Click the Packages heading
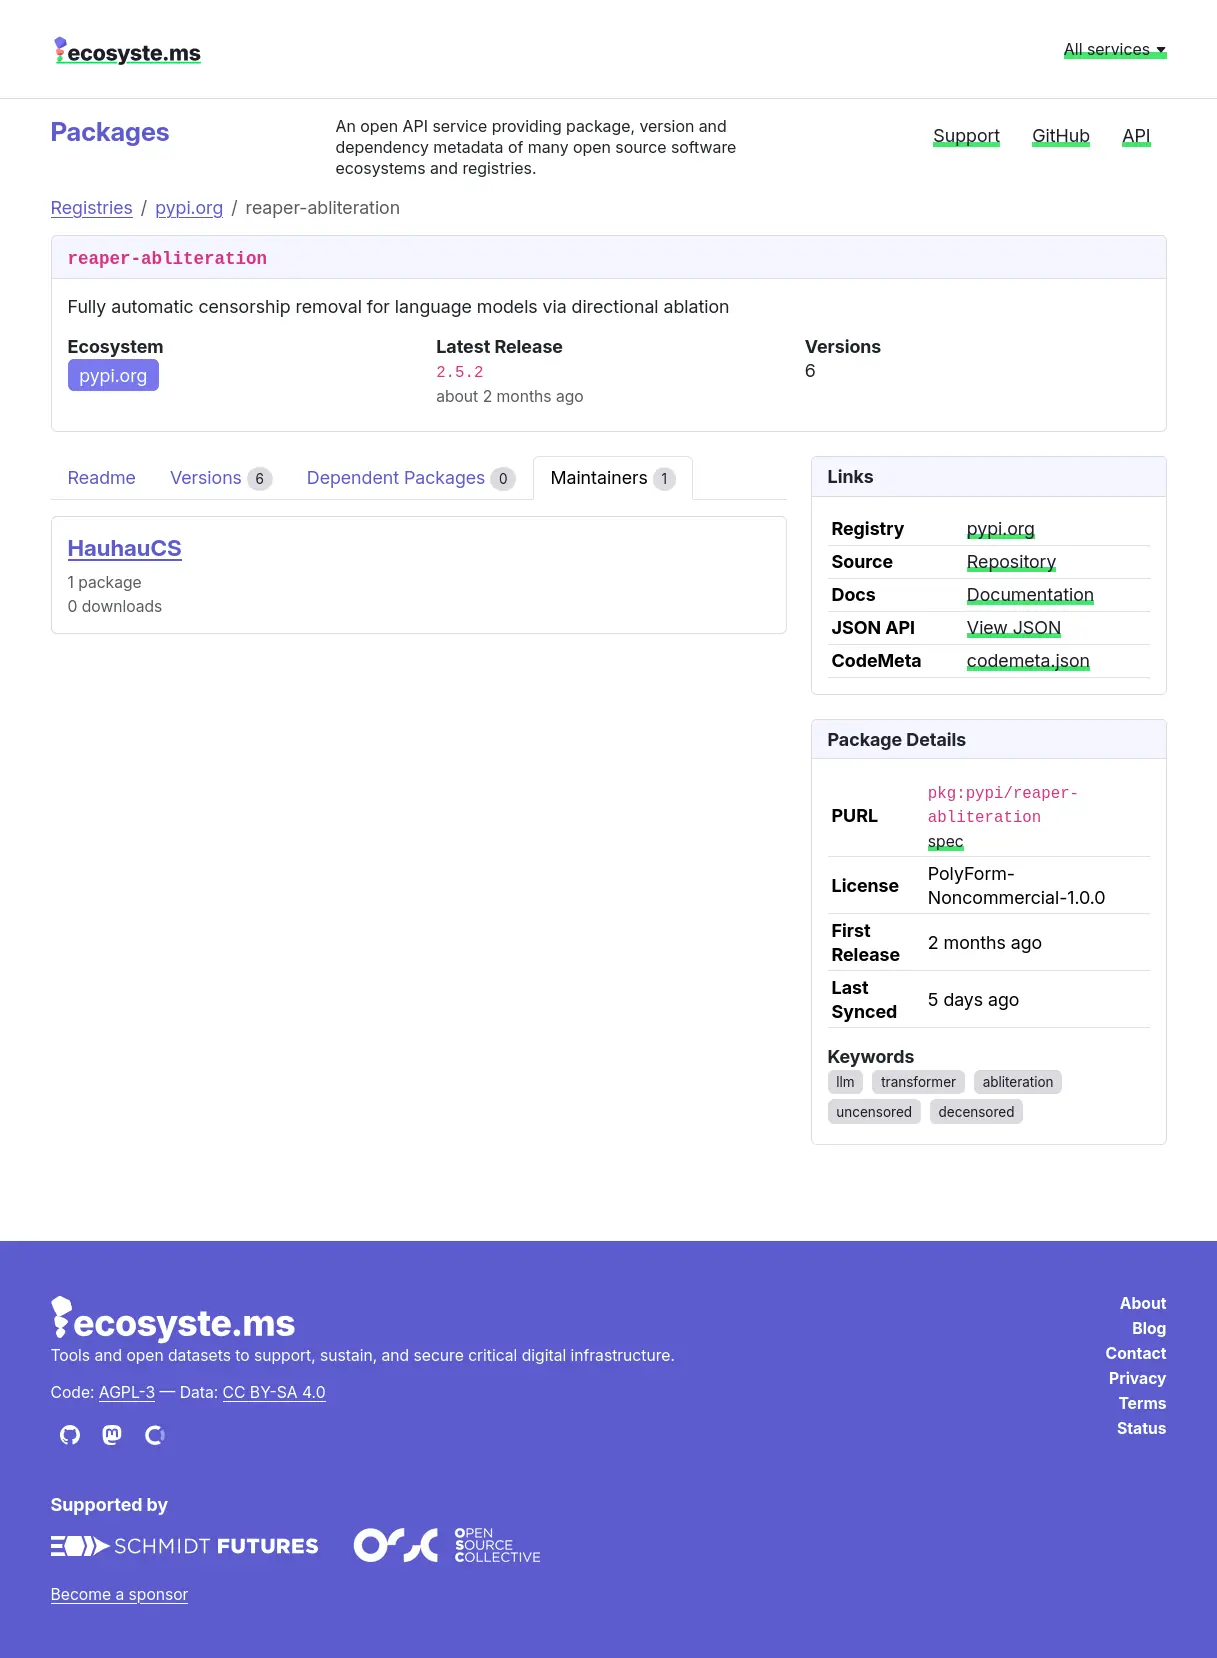Viewport: 1217px width, 1658px height. pos(110,132)
